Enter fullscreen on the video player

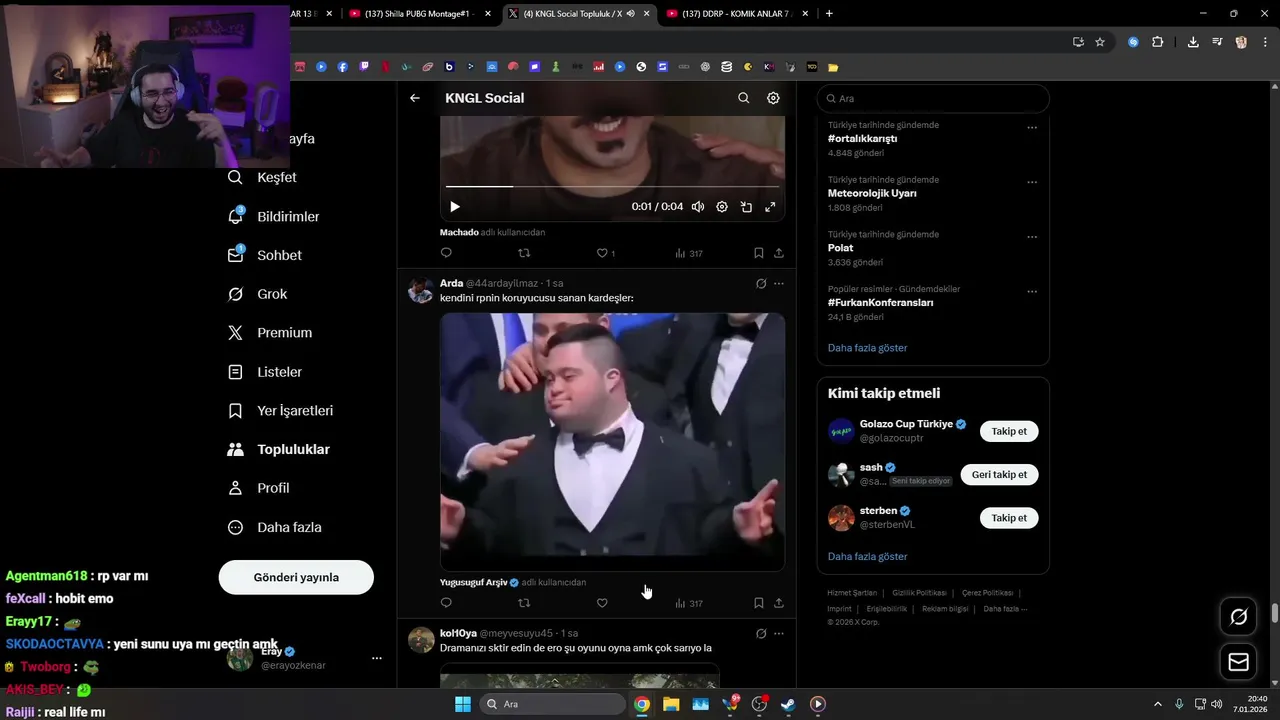pyautogui.click(x=770, y=207)
